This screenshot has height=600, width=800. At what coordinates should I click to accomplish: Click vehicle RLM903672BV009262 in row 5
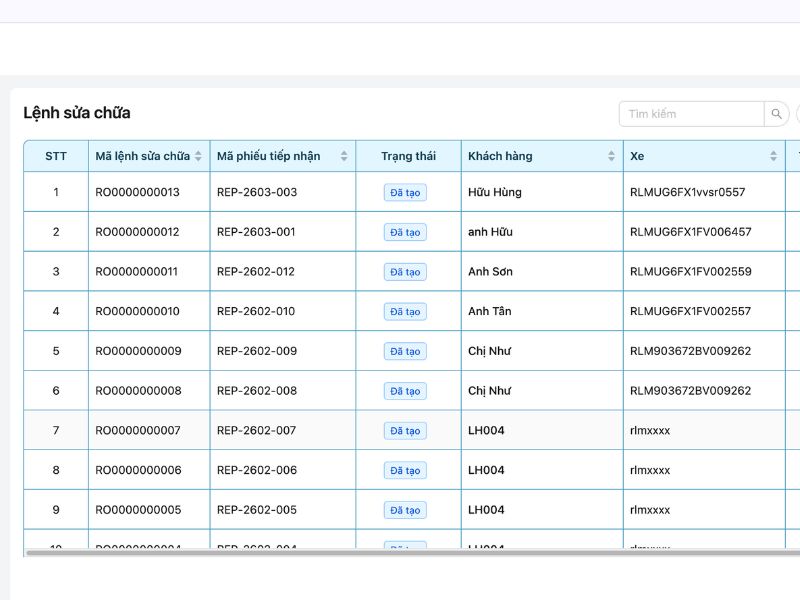click(690, 351)
